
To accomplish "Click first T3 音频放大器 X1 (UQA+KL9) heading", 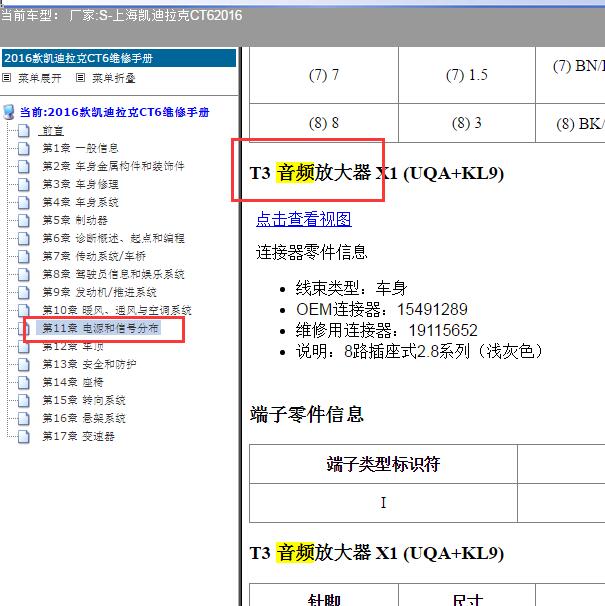I will click(377, 173).
